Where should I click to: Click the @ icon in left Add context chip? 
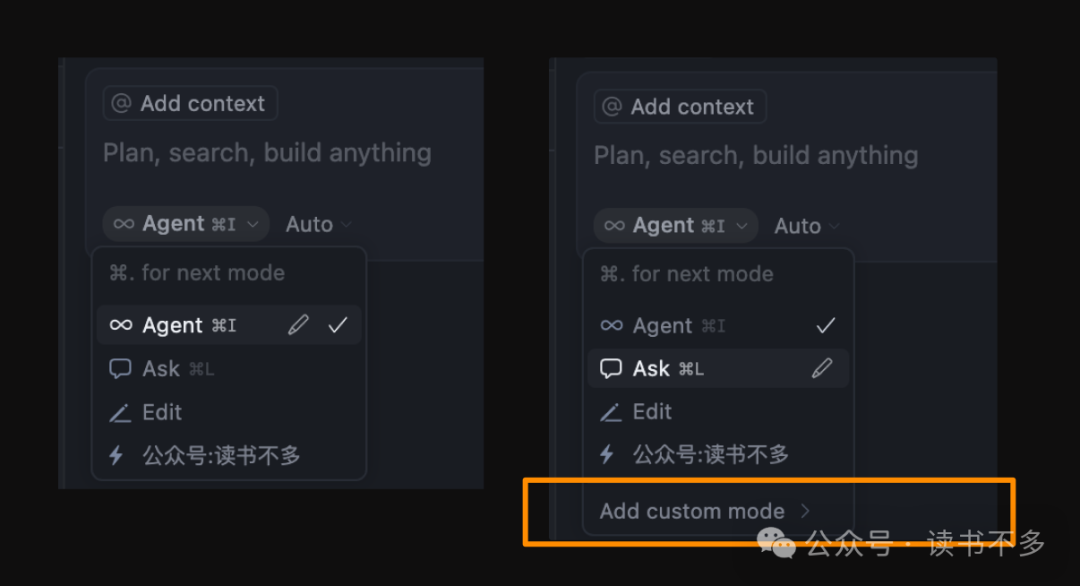point(122,104)
